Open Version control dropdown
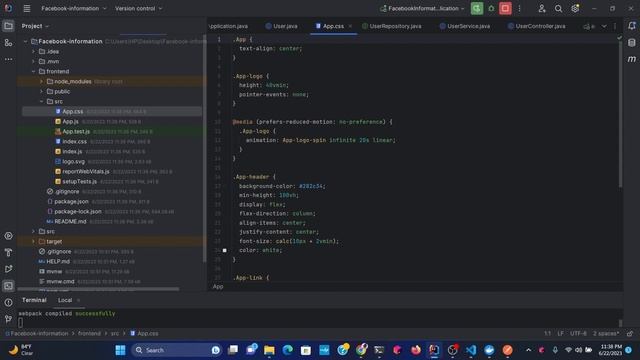Image resolution: width=640 pixels, height=360 pixels. point(138,8)
